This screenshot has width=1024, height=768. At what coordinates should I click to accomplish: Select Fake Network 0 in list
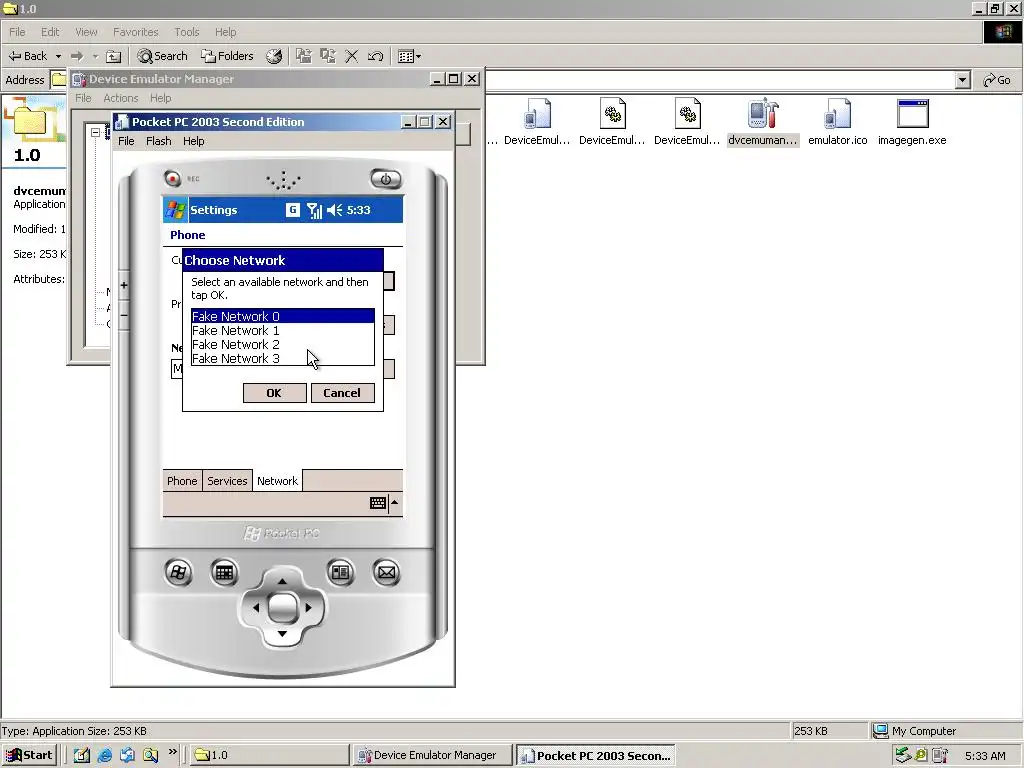pos(283,316)
